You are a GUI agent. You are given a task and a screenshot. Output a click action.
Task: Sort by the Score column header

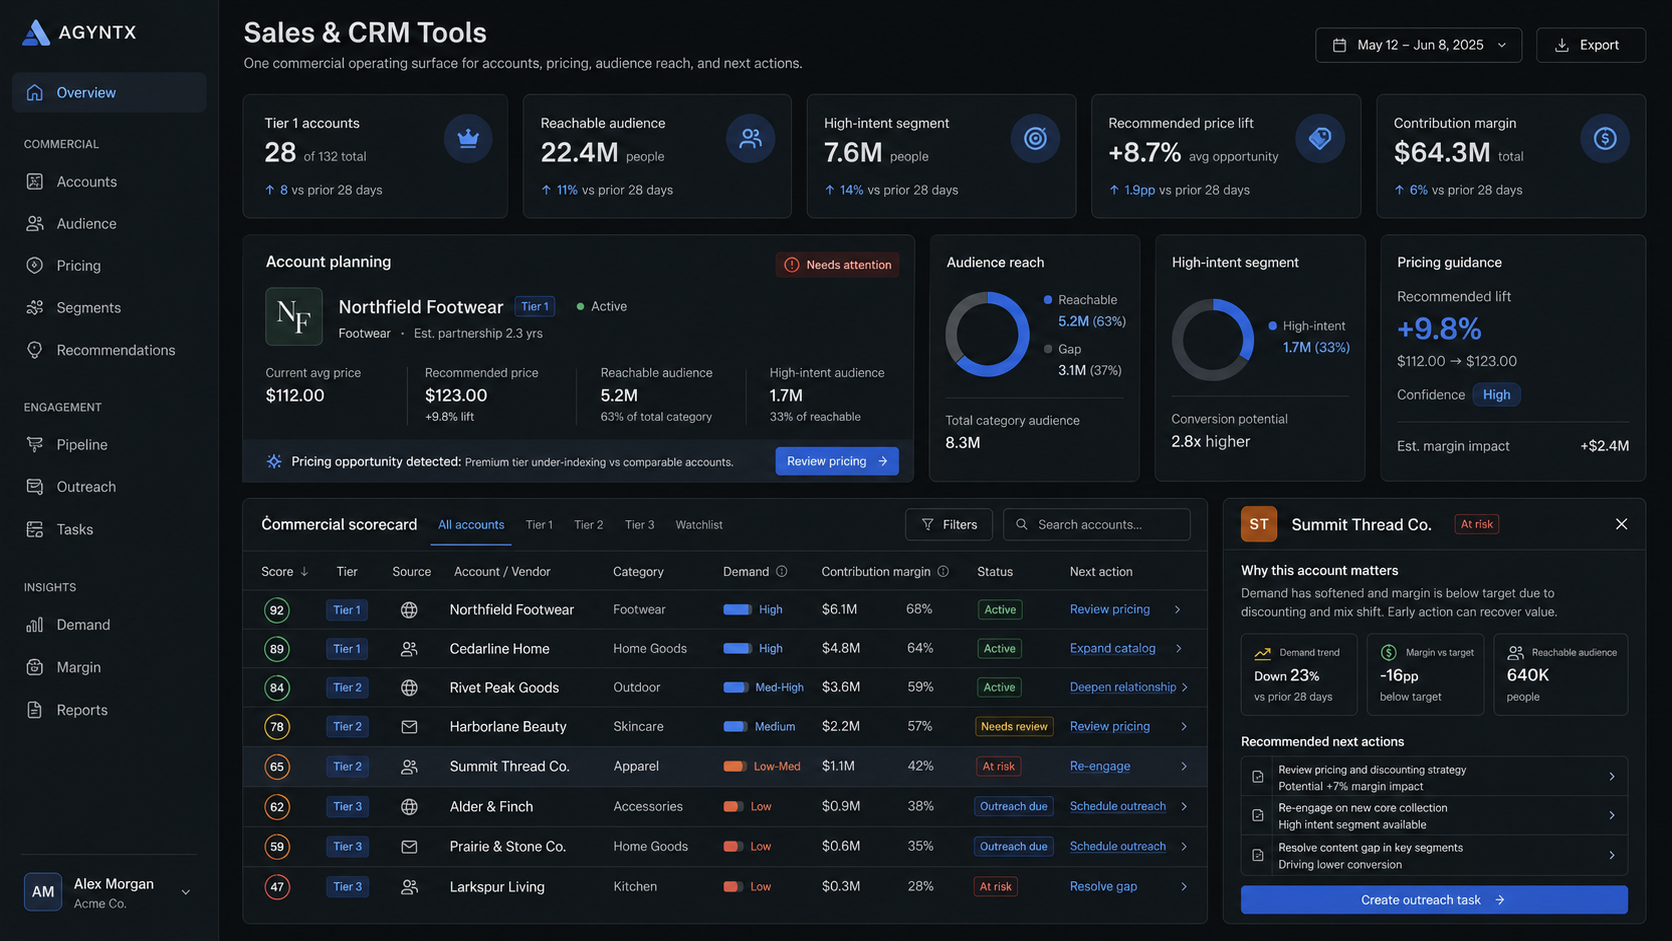click(285, 571)
